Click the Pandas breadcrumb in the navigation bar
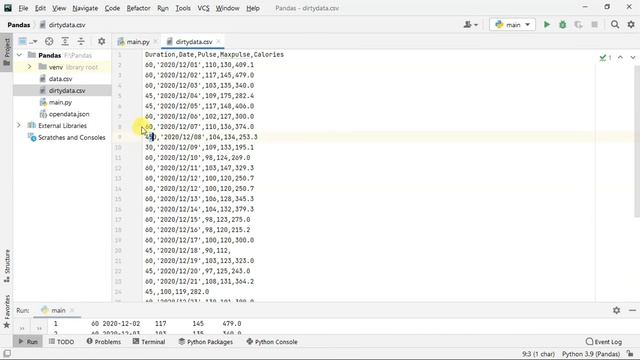Image resolution: width=640 pixels, height=360 pixels. (19, 25)
